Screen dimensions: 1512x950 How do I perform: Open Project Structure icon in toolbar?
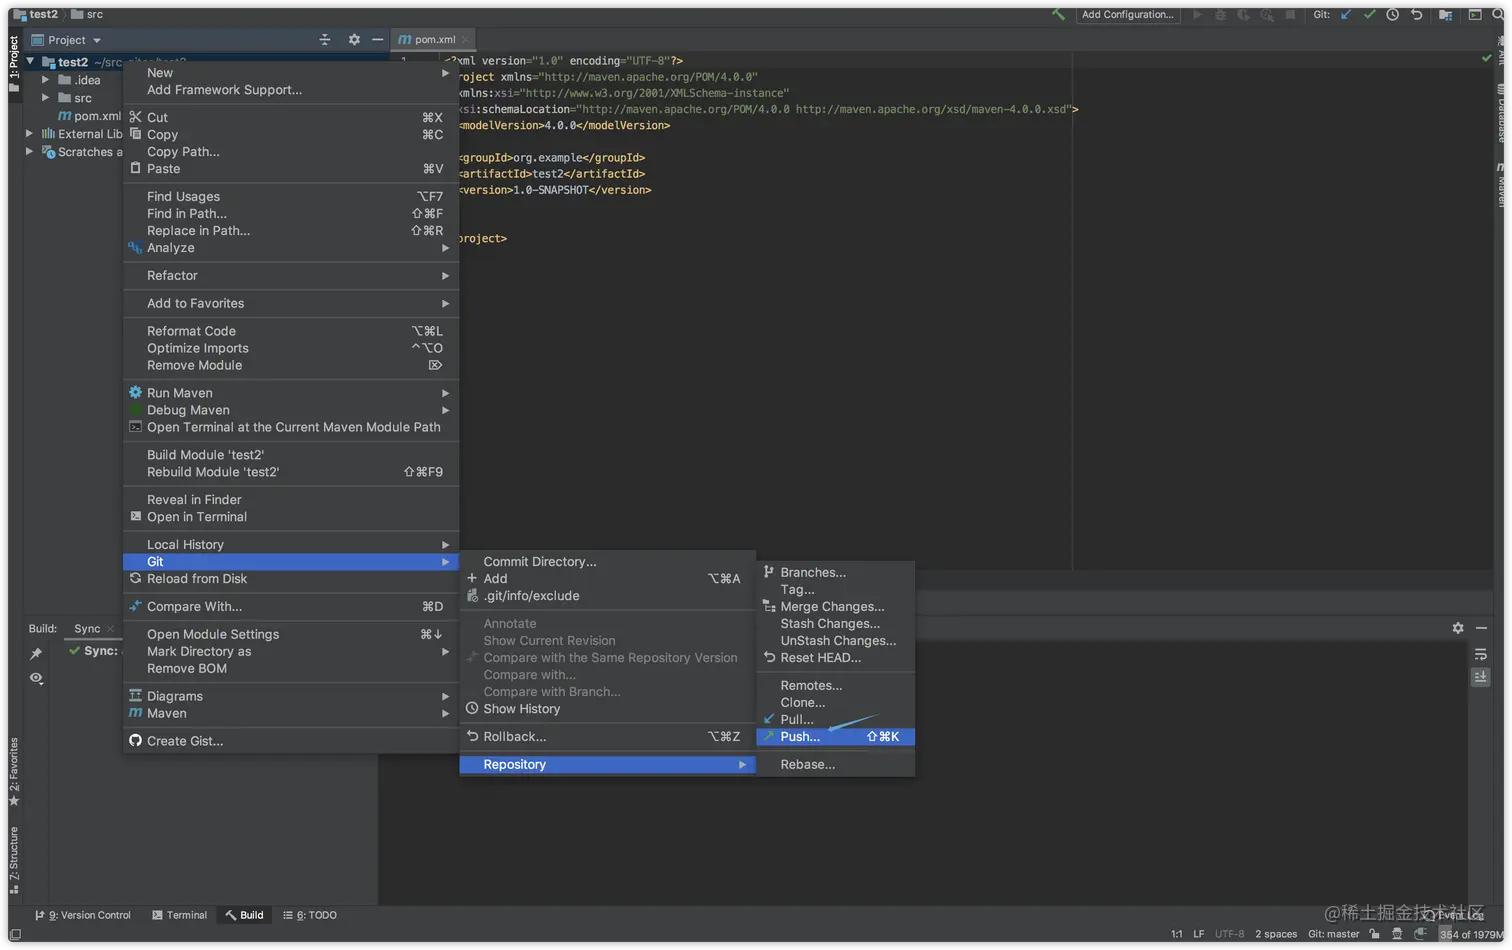click(x=1446, y=15)
